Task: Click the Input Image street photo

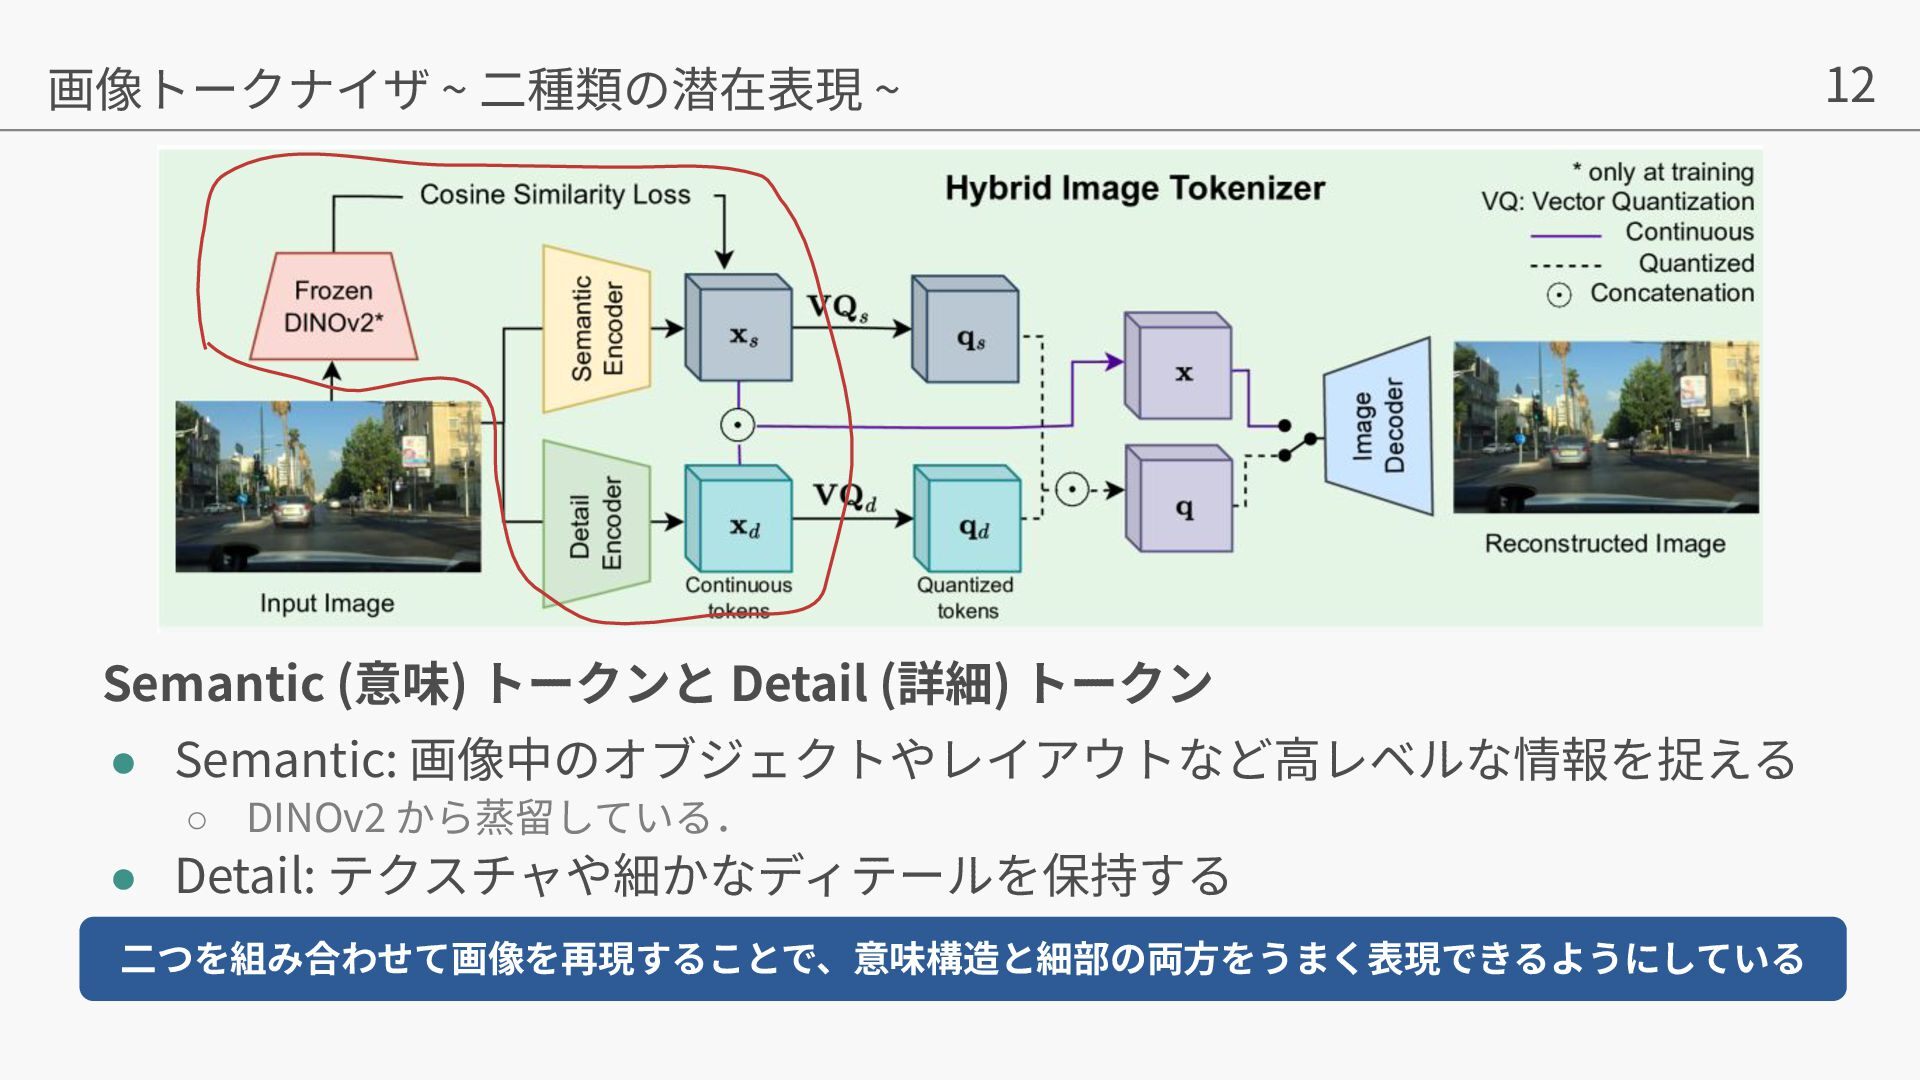Action: 328,486
